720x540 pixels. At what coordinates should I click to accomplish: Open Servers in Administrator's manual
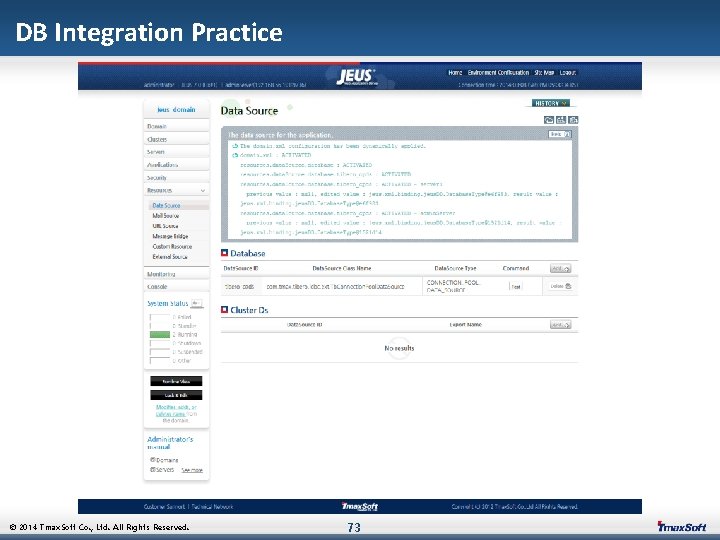point(165,470)
